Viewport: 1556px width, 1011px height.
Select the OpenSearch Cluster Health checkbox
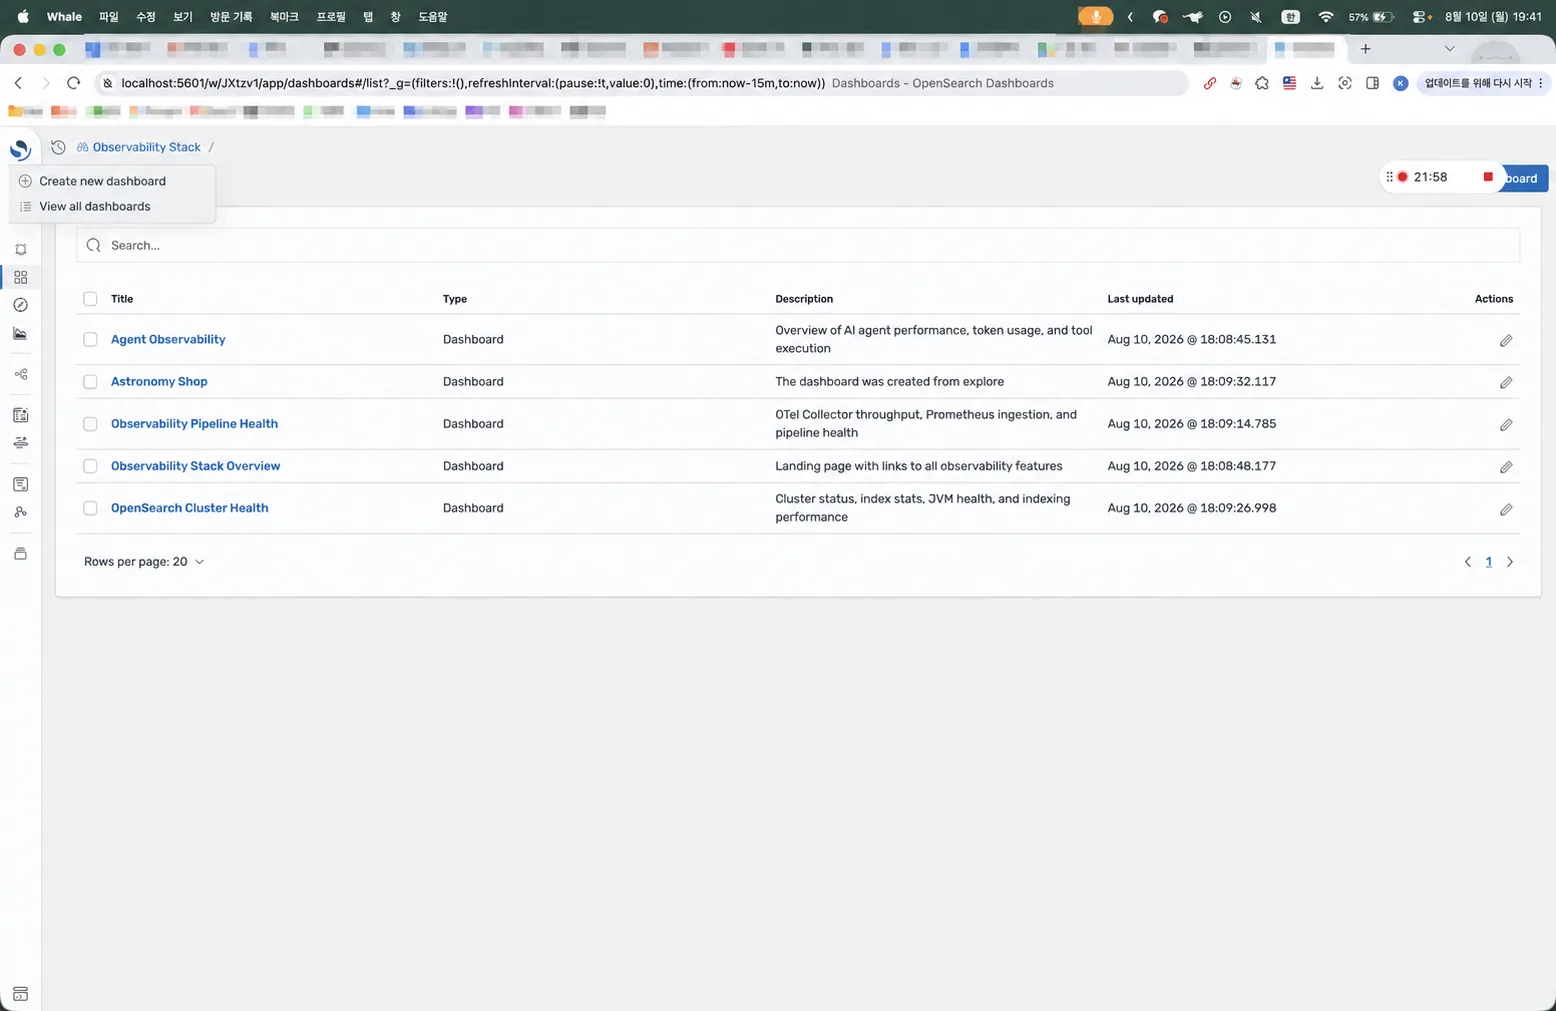[90, 508]
